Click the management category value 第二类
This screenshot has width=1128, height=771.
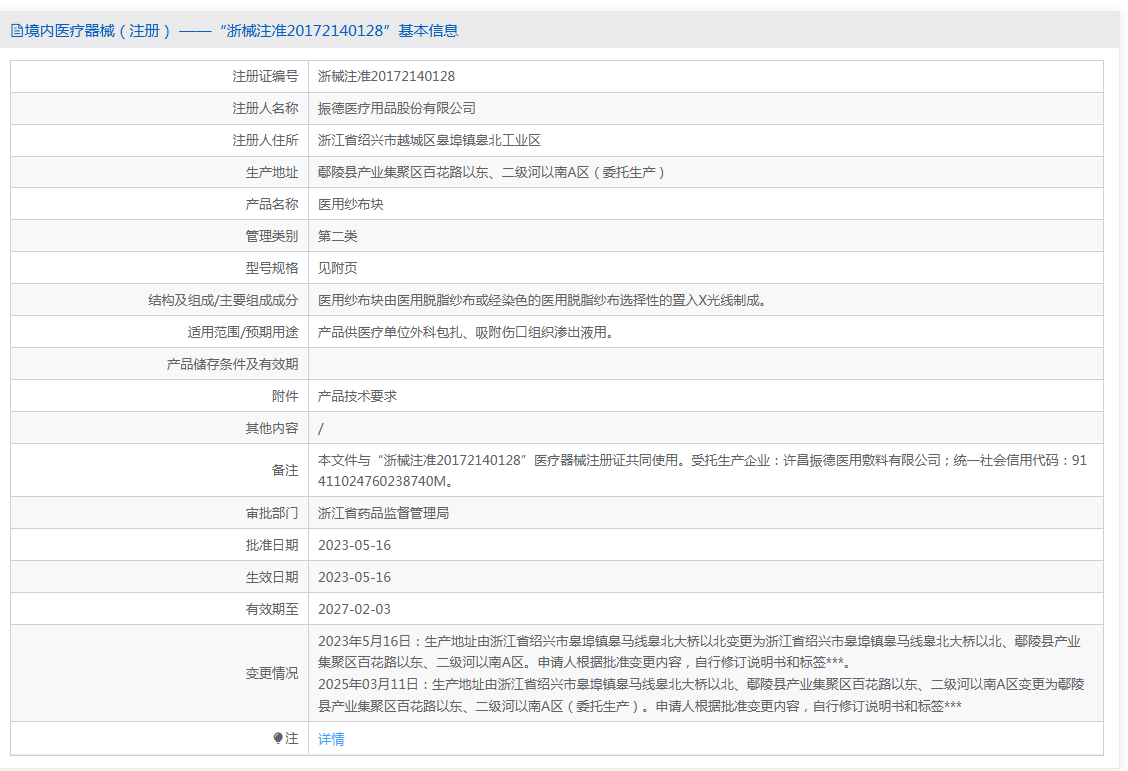[337, 236]
